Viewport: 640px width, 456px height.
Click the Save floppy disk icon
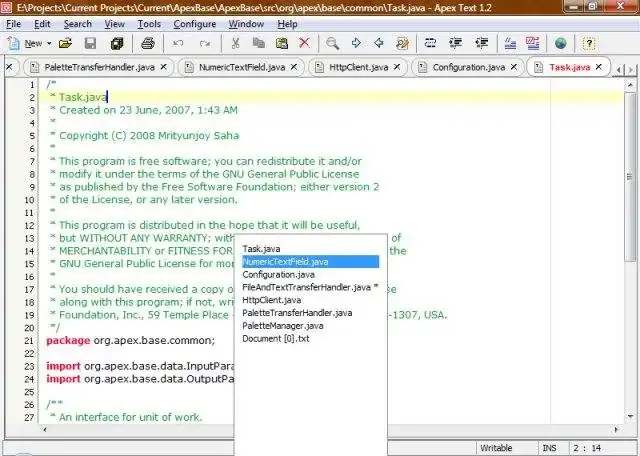(90, 43)
